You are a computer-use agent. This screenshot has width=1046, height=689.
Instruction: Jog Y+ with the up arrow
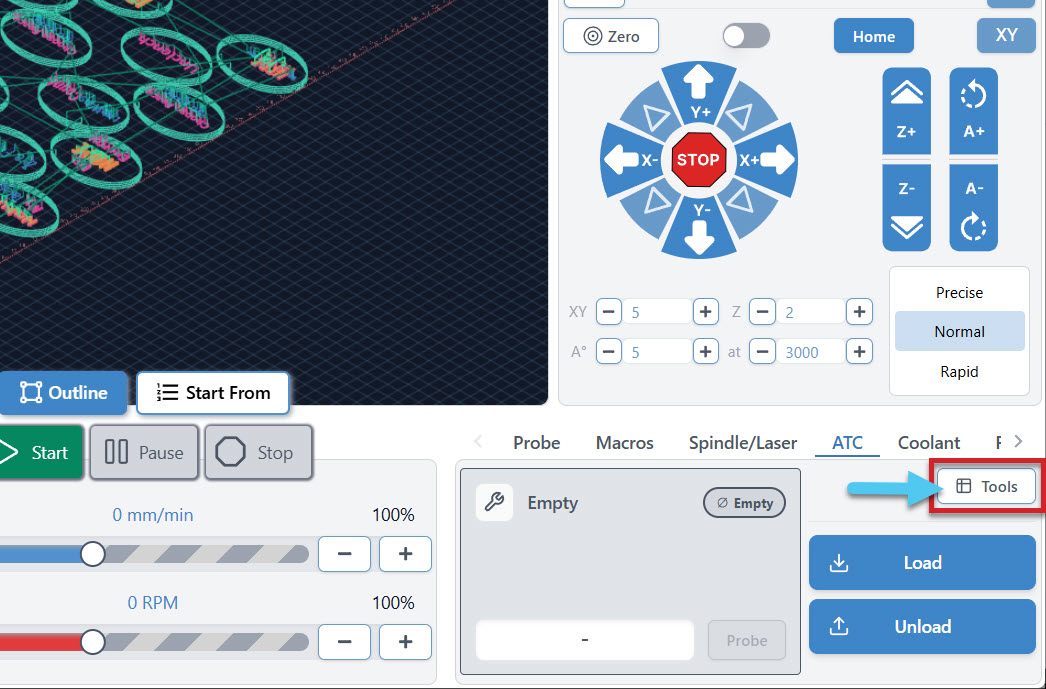tap(699, 93)
